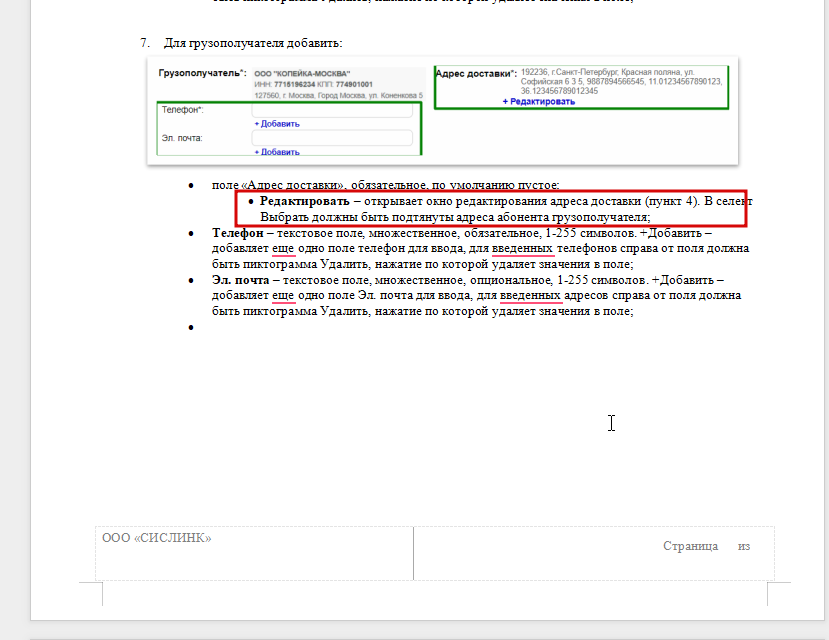Click the heading "Для грузополучателя добавить:"

[253, 43]
